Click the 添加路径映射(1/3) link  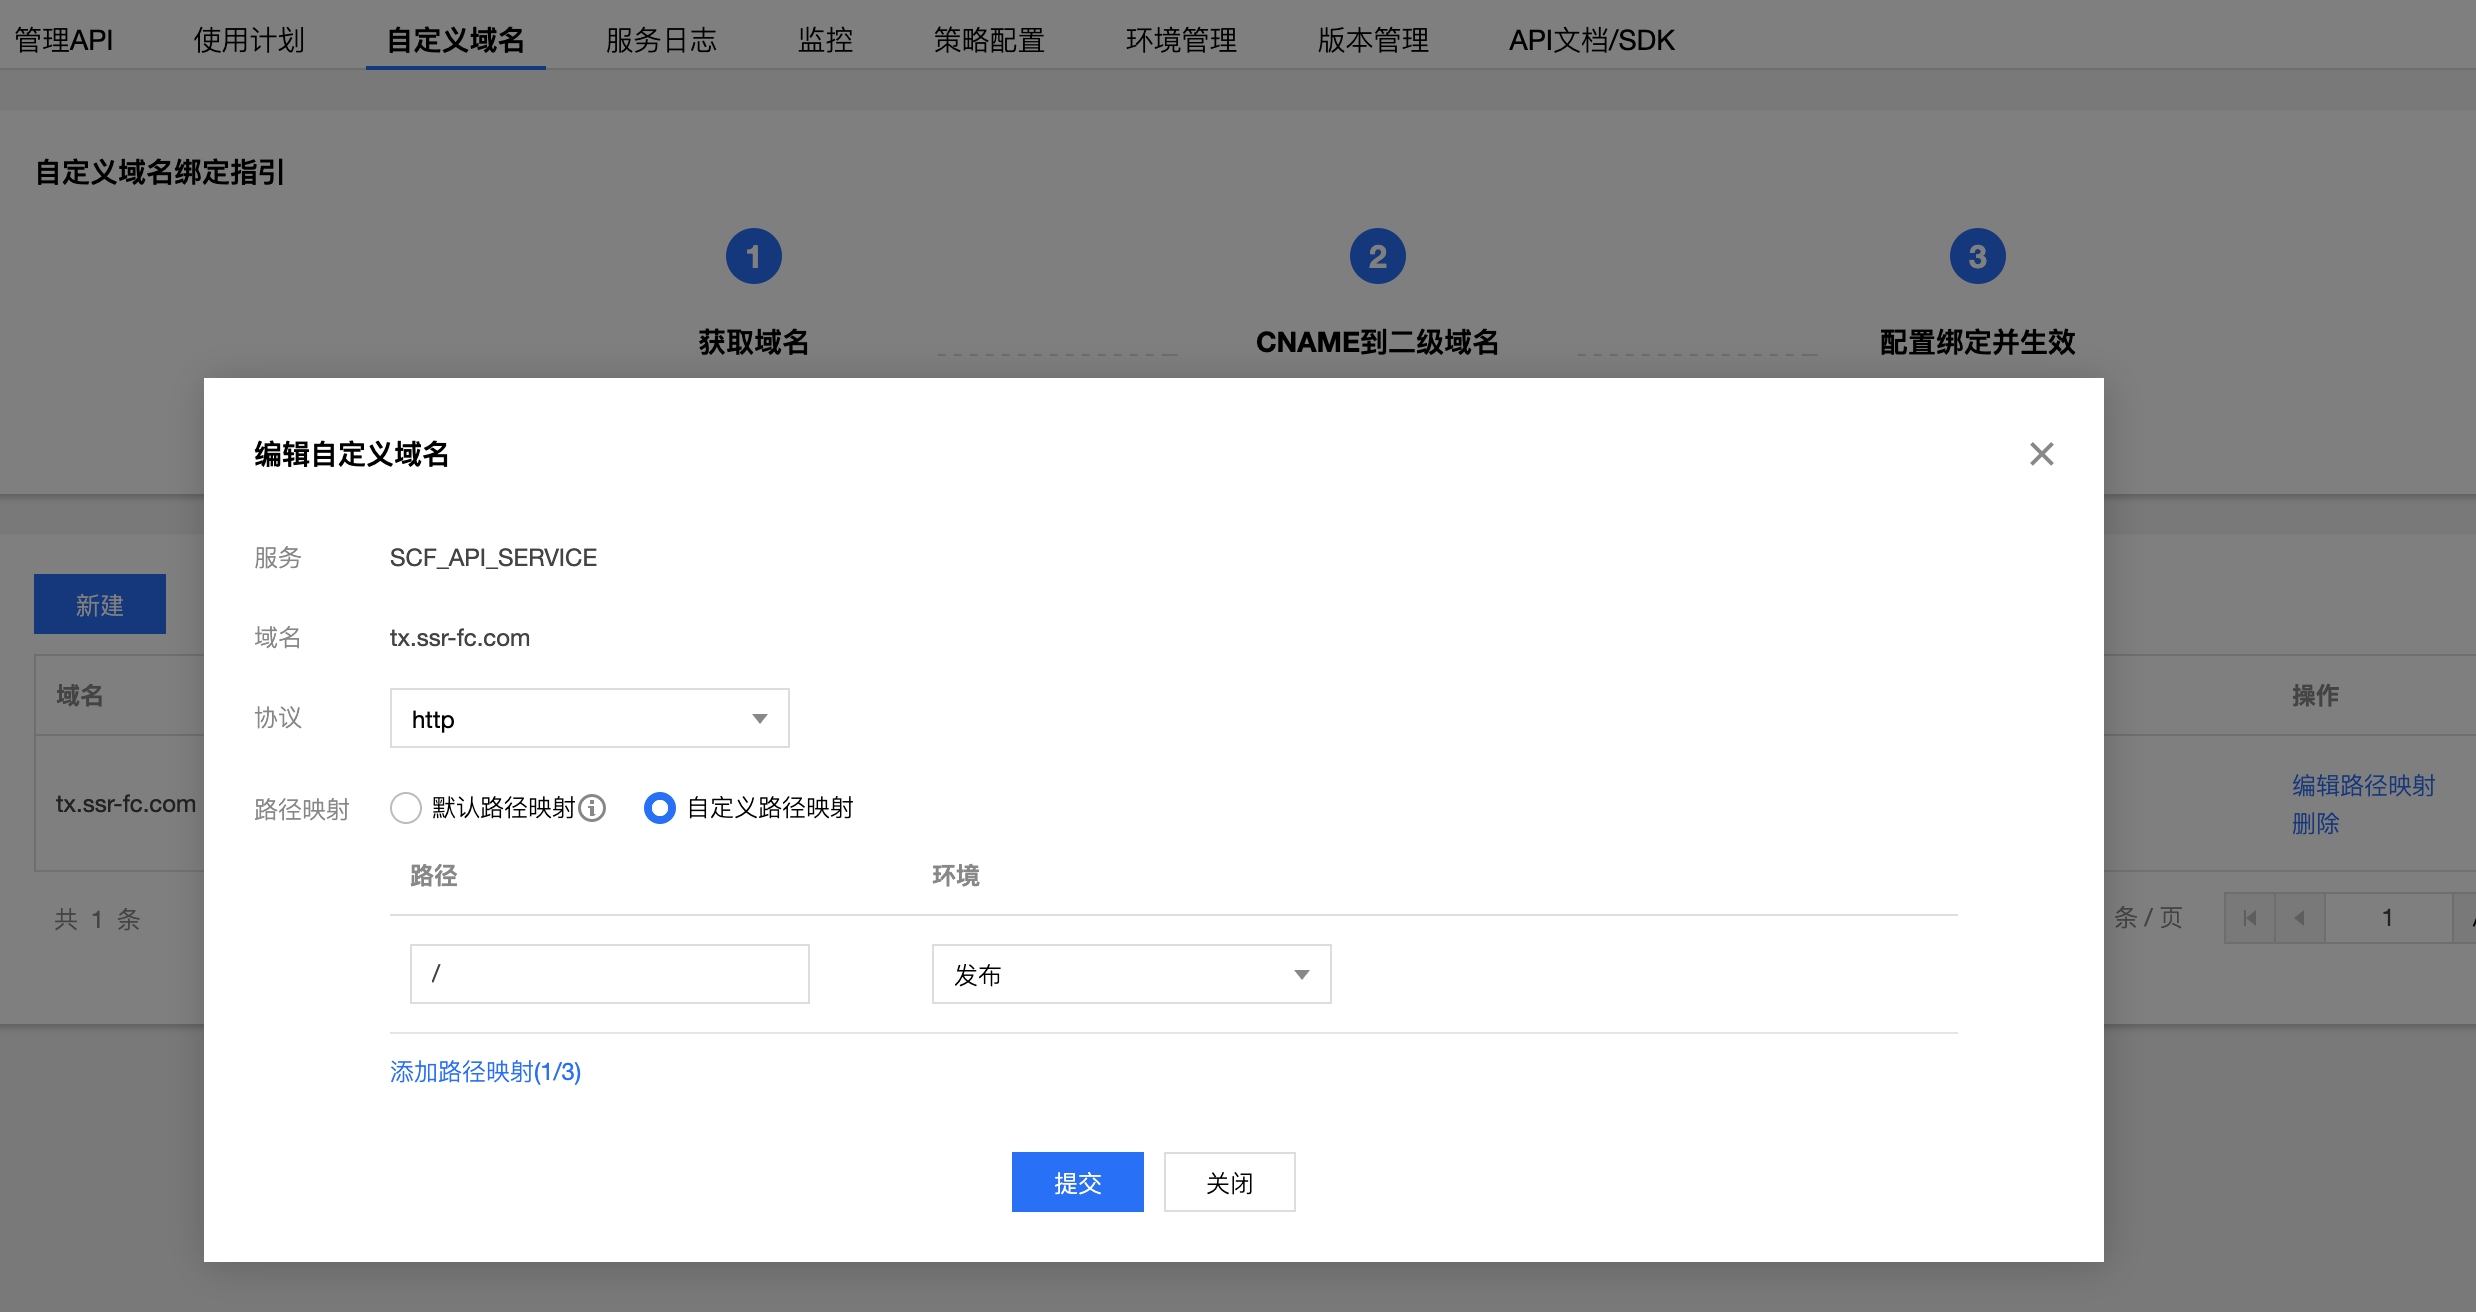[486, 1072]
